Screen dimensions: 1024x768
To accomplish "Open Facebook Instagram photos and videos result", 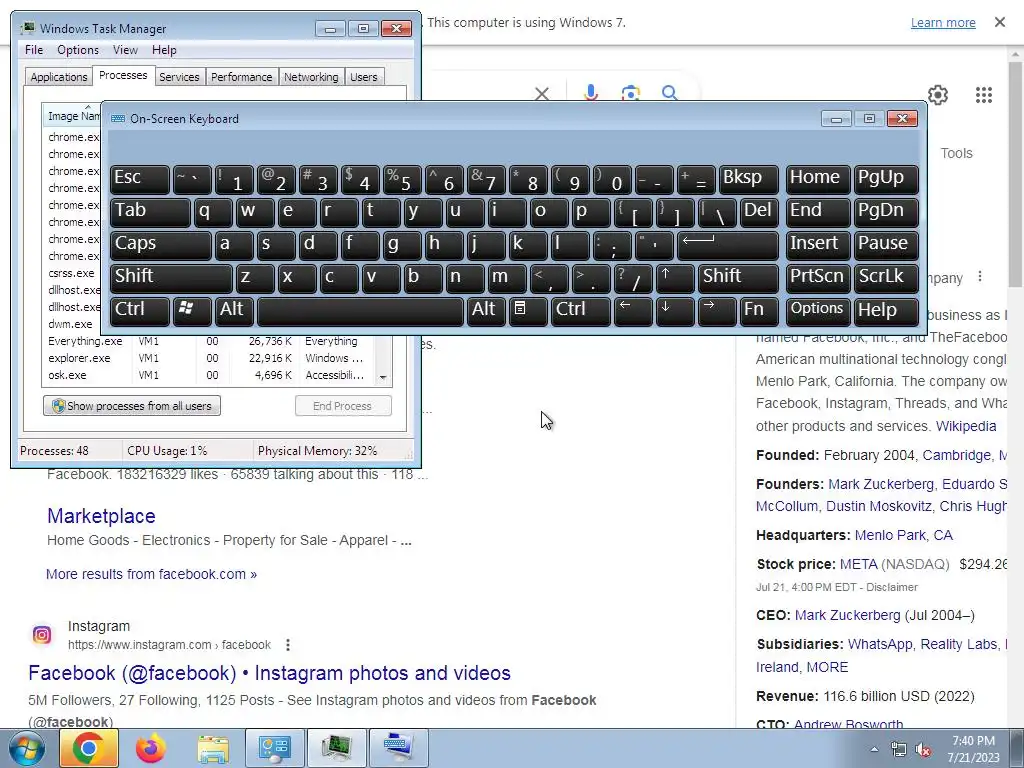I will click(x=270, y=673).
